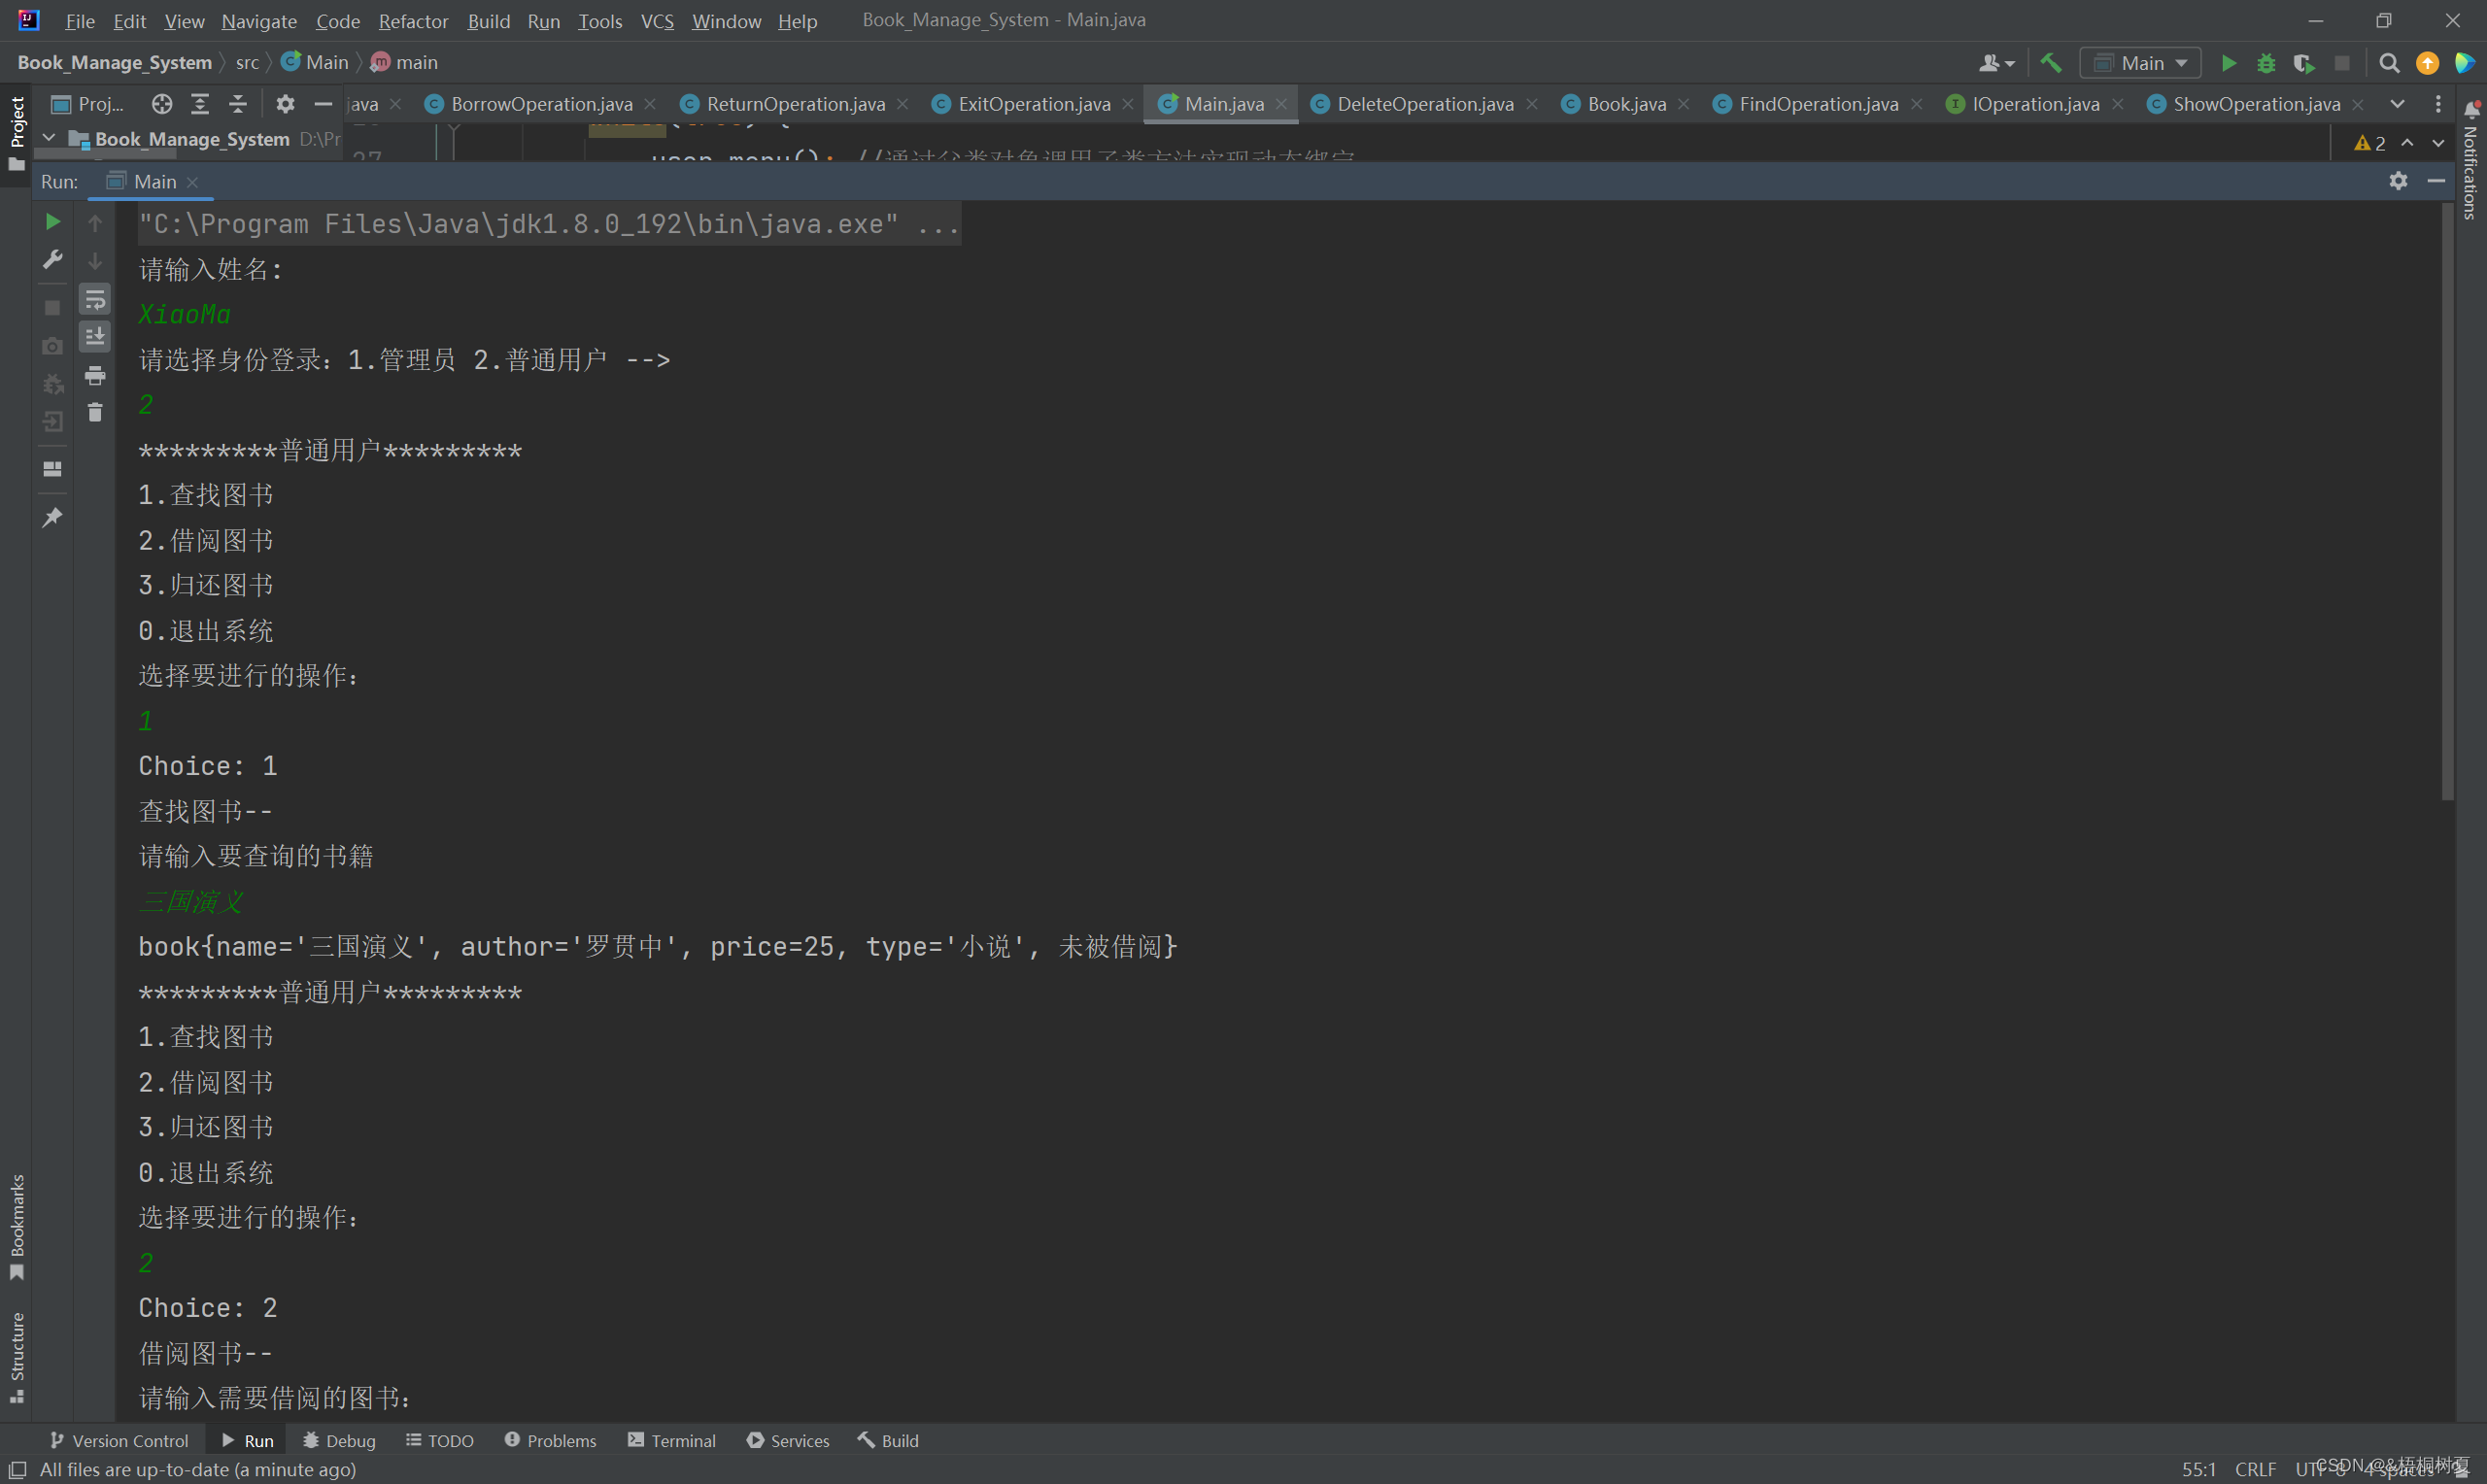Click the Build project hammer icon
Image resolution: width=2487 pixels, height=1484 pixels.
(2051, 63)
